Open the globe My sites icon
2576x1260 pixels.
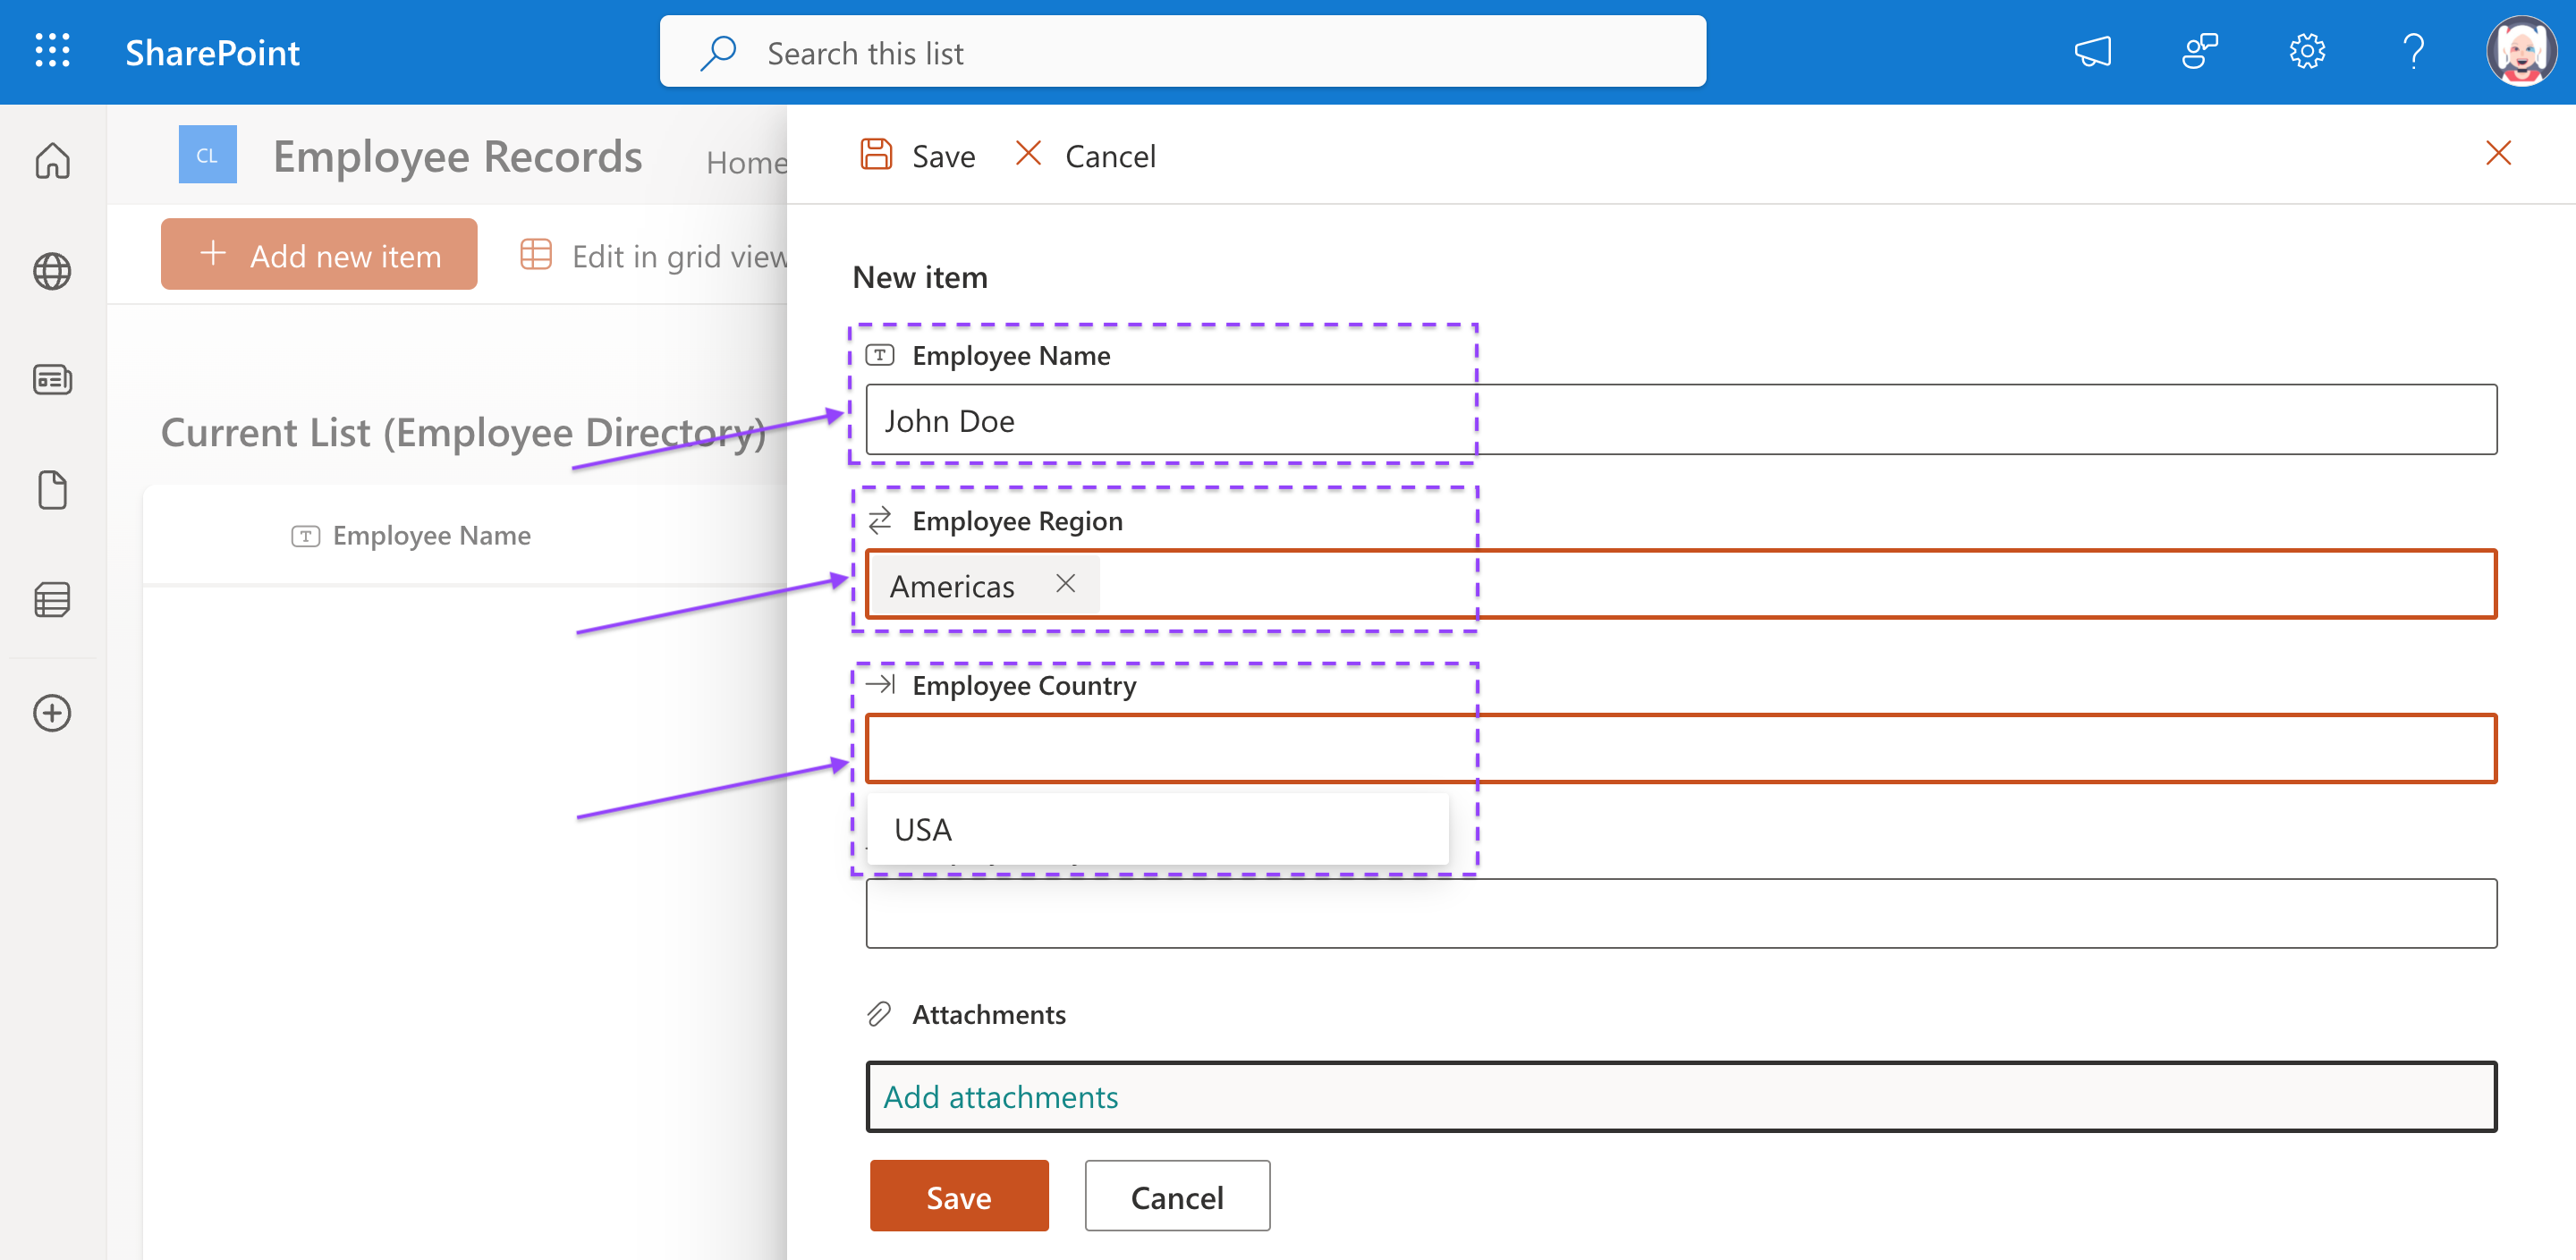click(x=52, y=271)
